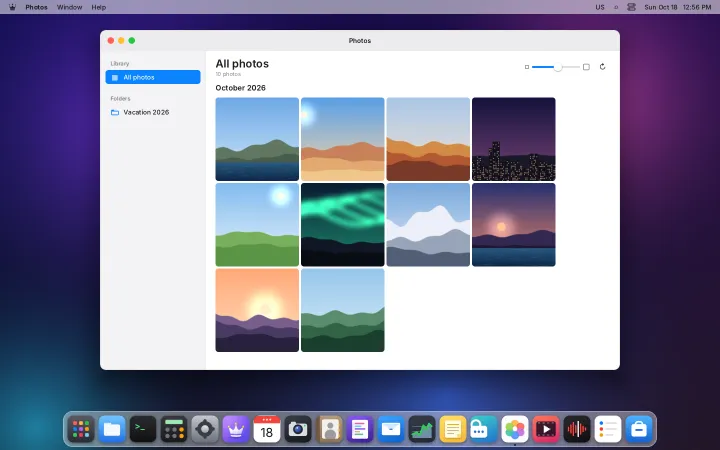Click the small thumbnail size icon
Viewport: 720px width, 450px height.
tap(527, 67)
